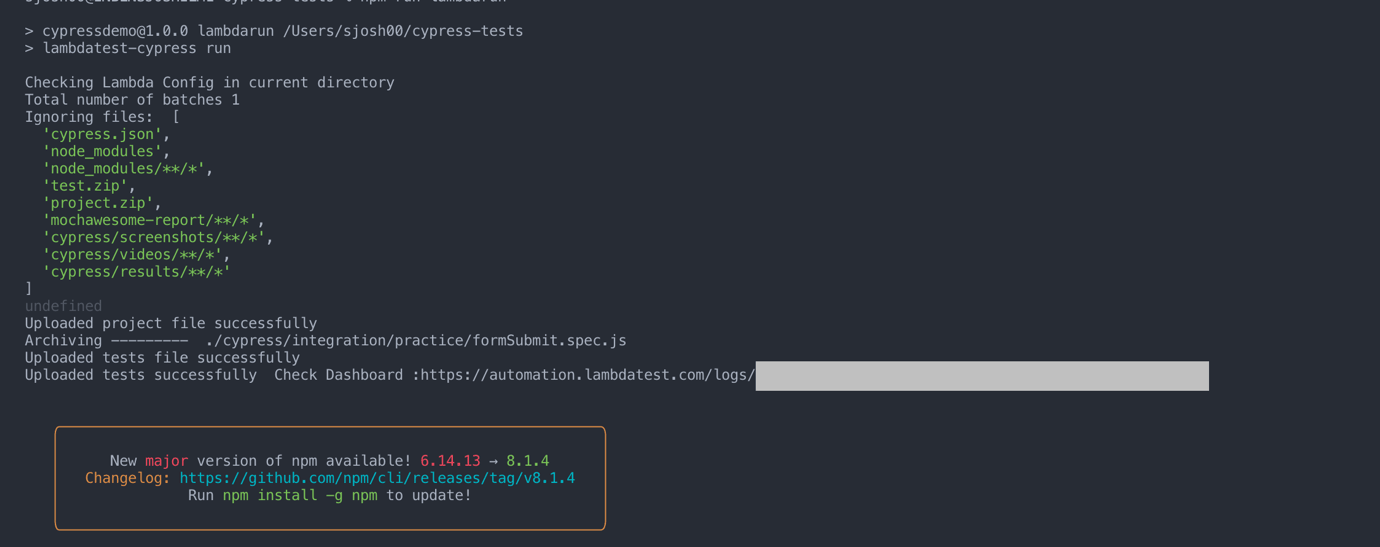
Task: Click 'Uploaded project file successfully' message
Action: [x=171, y=323]
